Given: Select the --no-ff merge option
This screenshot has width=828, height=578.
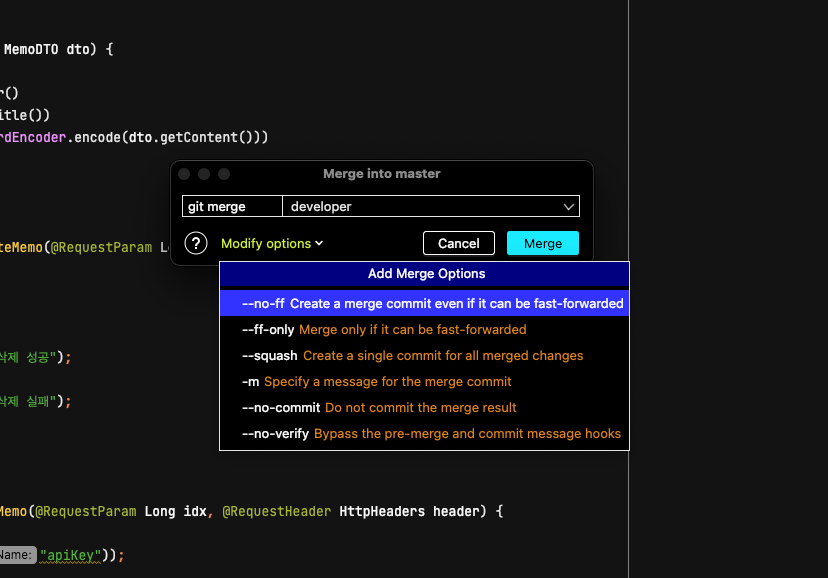Looking at the screenshot, I should coord(424,304).
